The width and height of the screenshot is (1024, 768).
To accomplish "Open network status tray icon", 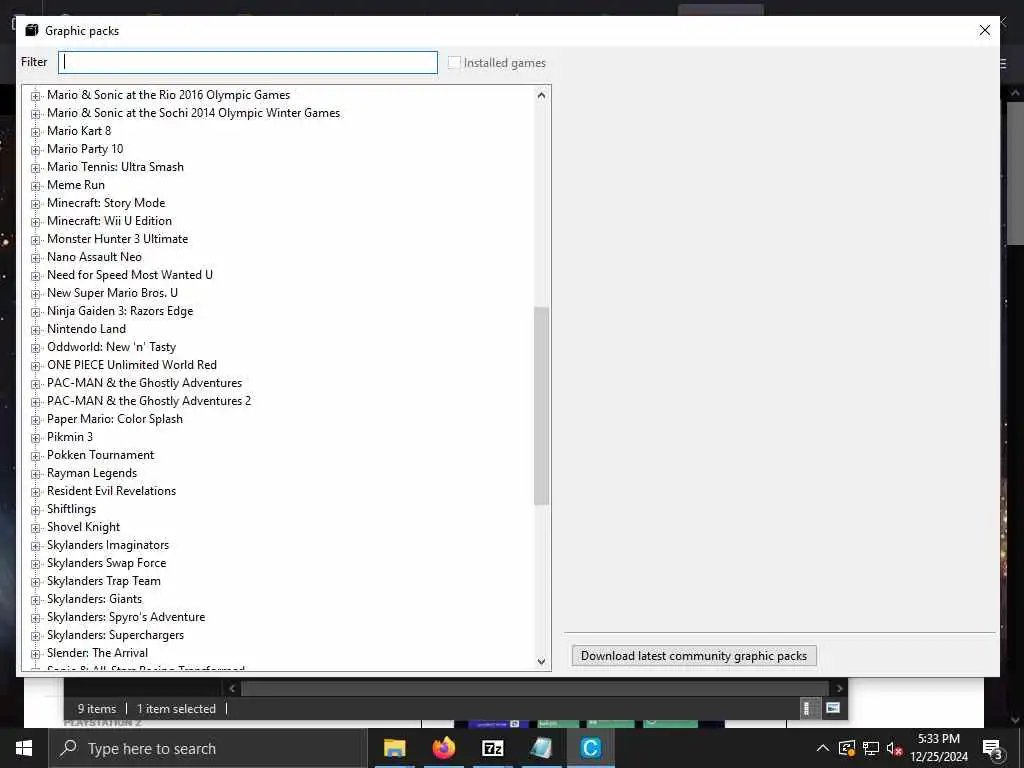I will pyautogui.click(x=871, y=748).
